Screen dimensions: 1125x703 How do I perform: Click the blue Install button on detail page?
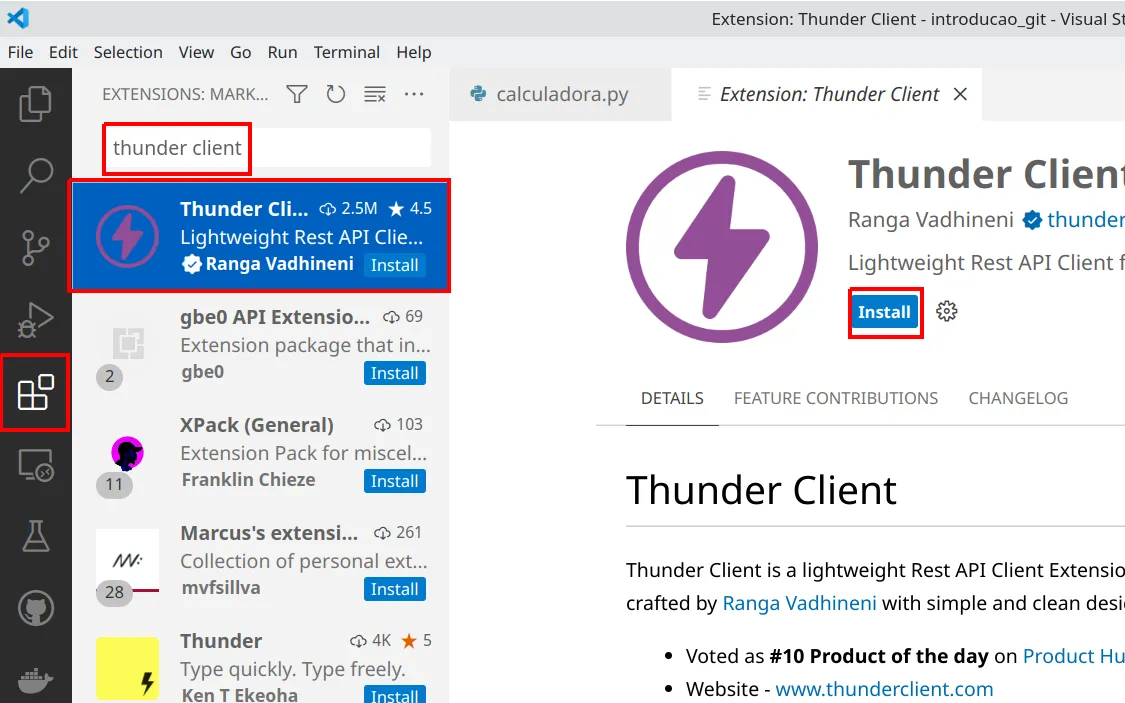tap(884, 312)
